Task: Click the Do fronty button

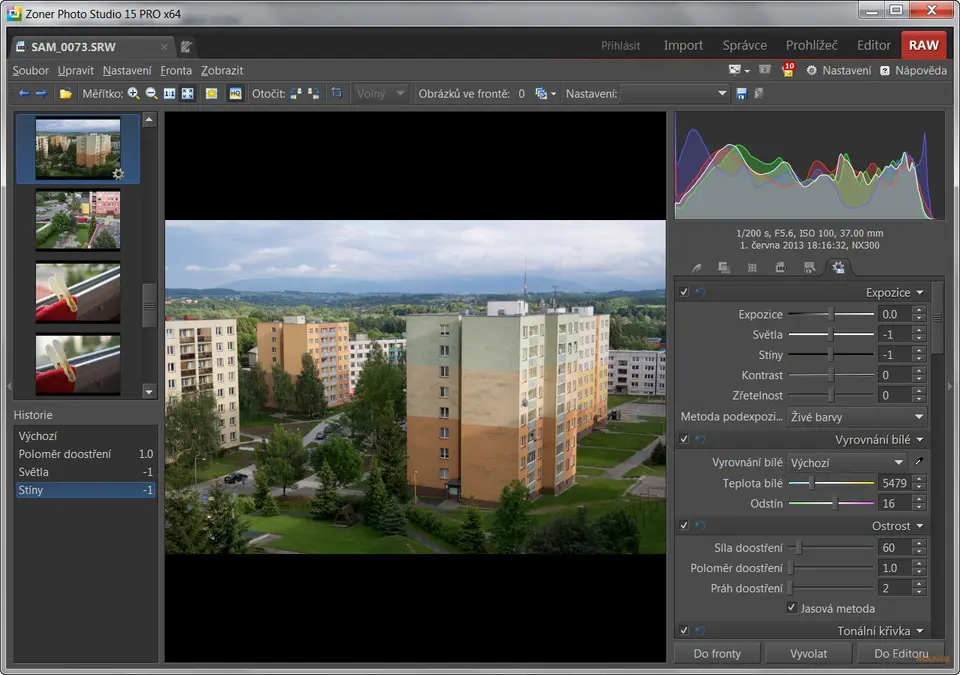Action: point(717,653)
